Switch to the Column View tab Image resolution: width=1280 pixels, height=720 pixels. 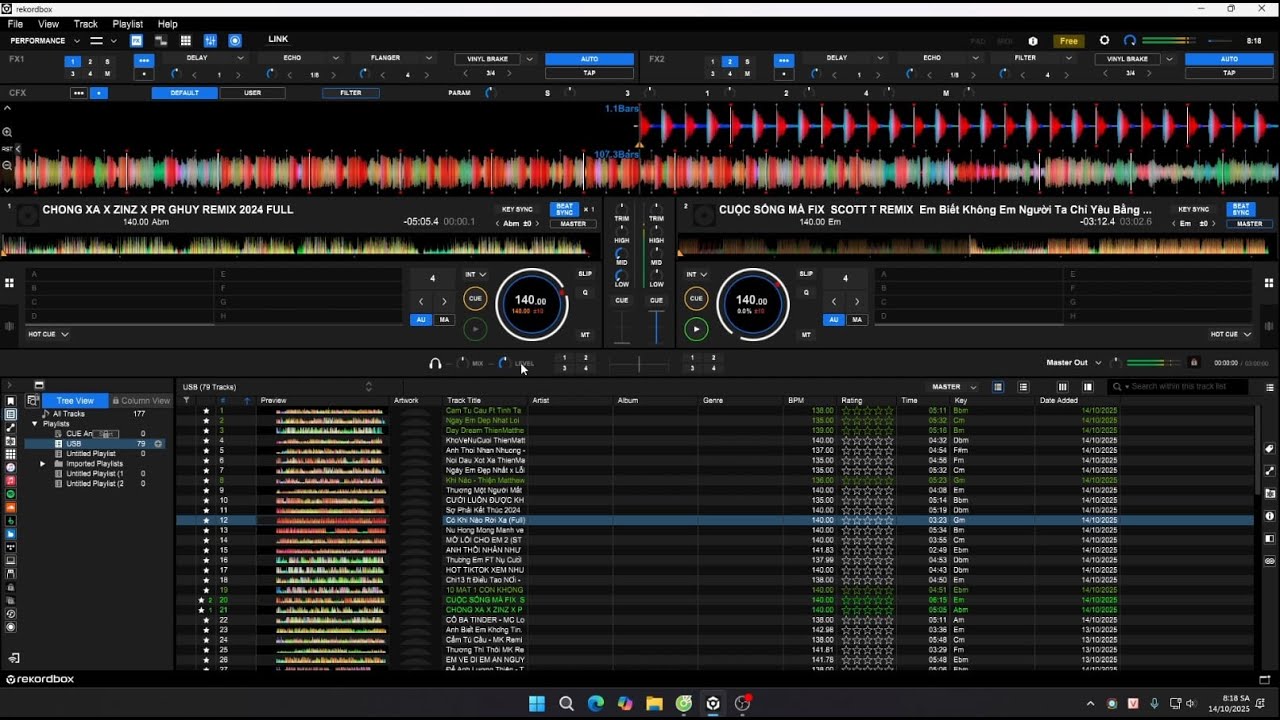click(141, 401)
